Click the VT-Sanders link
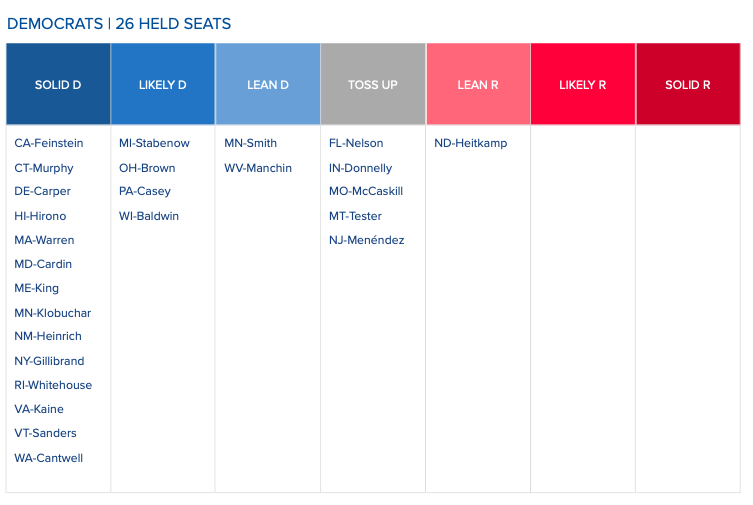 [45, 433]
